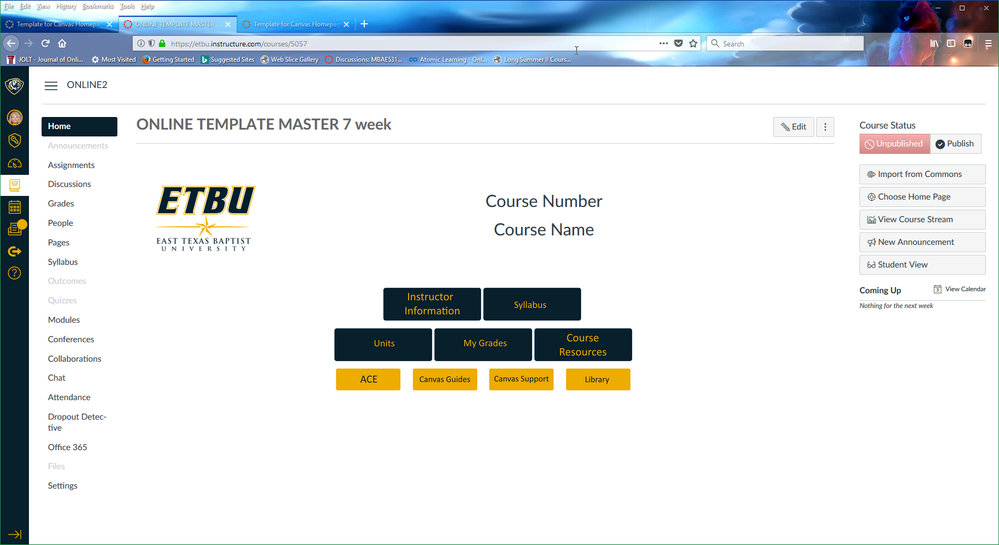Toggle the Firefox sidebar icon
This screenshot has height=545, width=999.
[951, 43]
